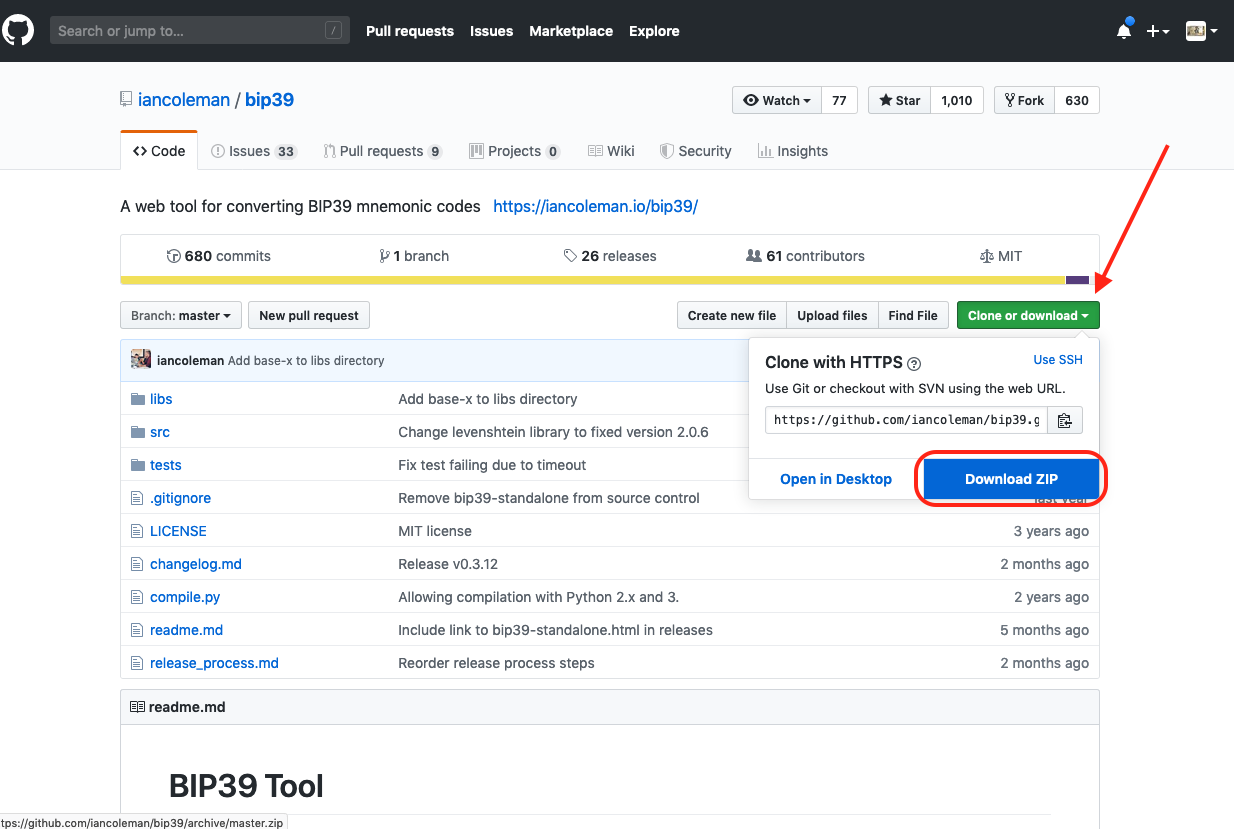Switch to the Pull requests 9 tab
This screenshot has height=829, width=1234.
(382, 151)
